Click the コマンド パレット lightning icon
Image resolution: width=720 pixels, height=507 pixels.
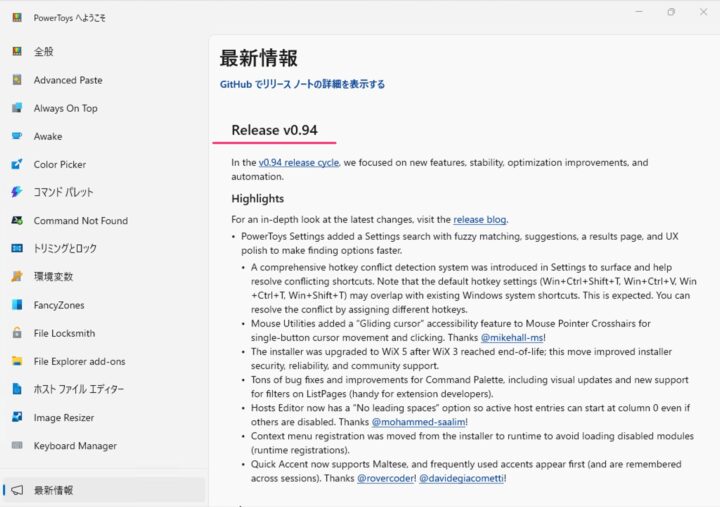point(17,192)
